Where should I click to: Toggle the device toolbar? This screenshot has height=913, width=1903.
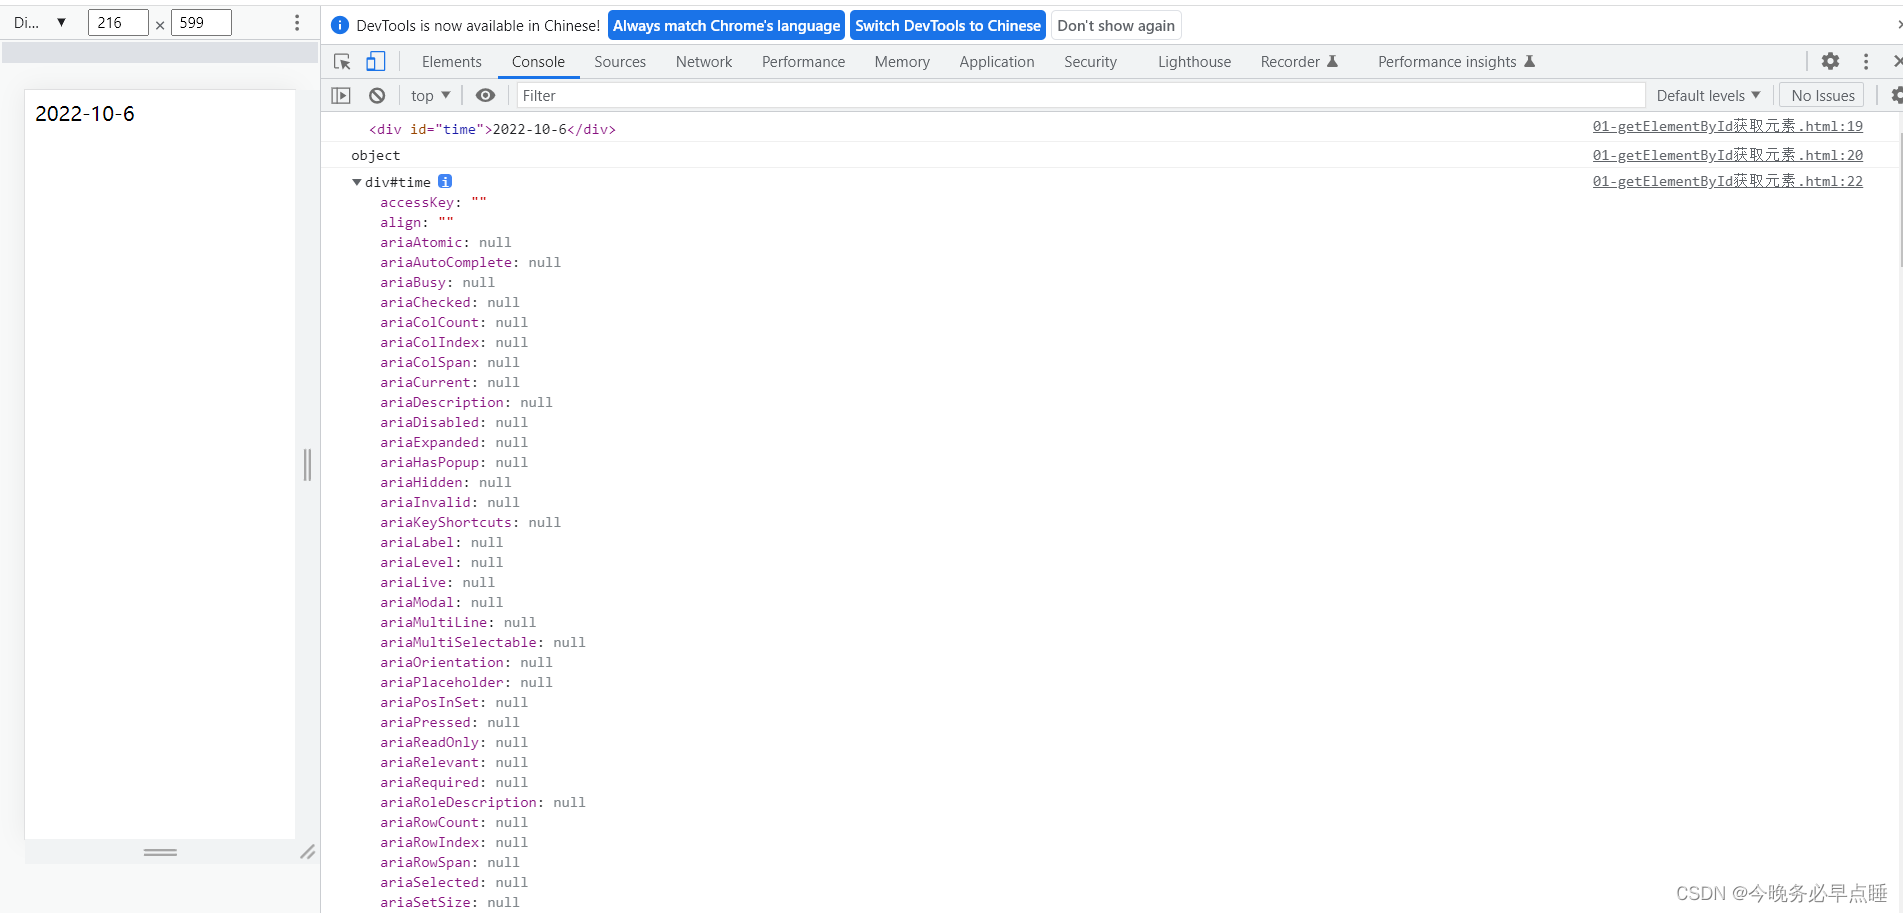point(375,61)
